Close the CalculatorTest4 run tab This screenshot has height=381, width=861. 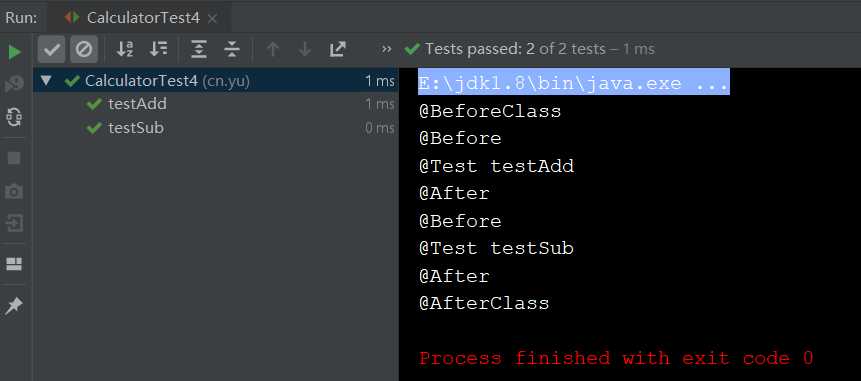(213, 19)
